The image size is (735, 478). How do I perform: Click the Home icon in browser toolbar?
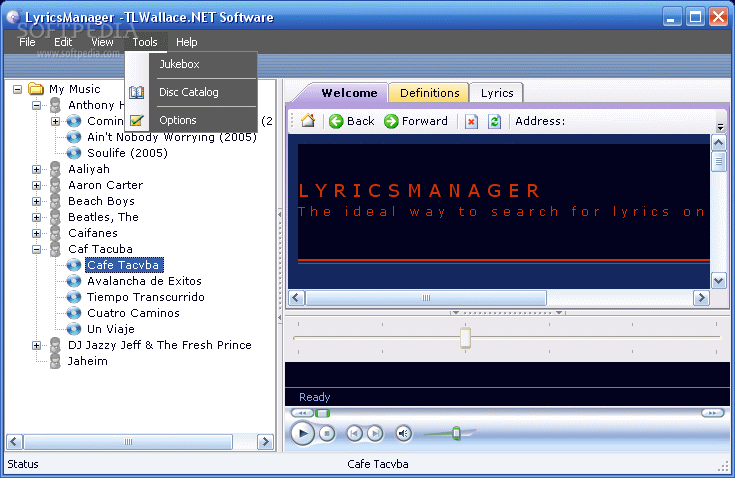[x=308, y=121]
